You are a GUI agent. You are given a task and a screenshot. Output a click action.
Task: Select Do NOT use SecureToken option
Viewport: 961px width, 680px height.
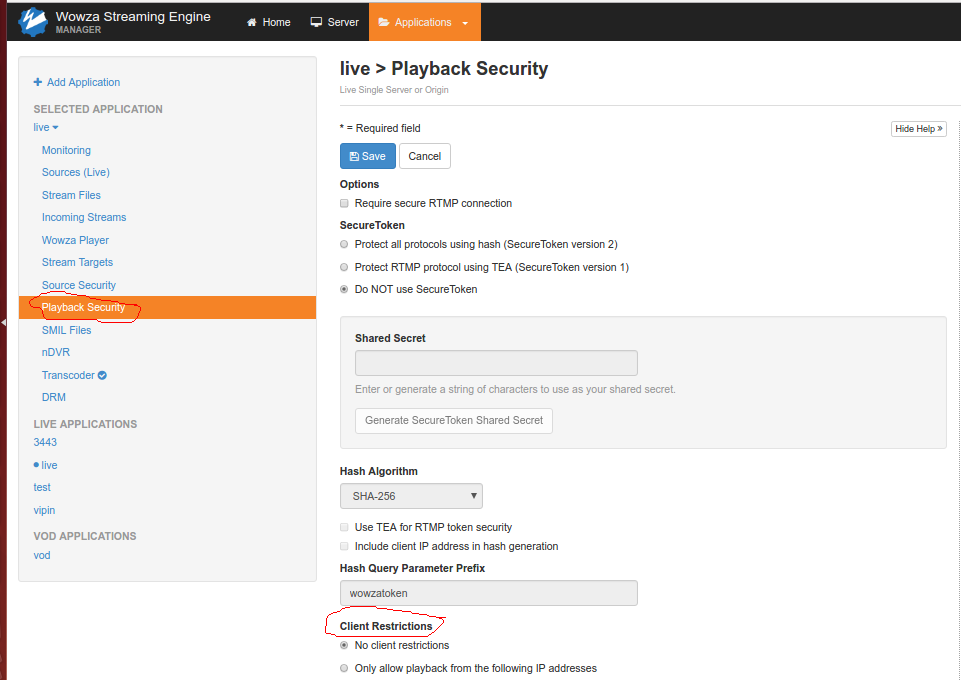344,289
